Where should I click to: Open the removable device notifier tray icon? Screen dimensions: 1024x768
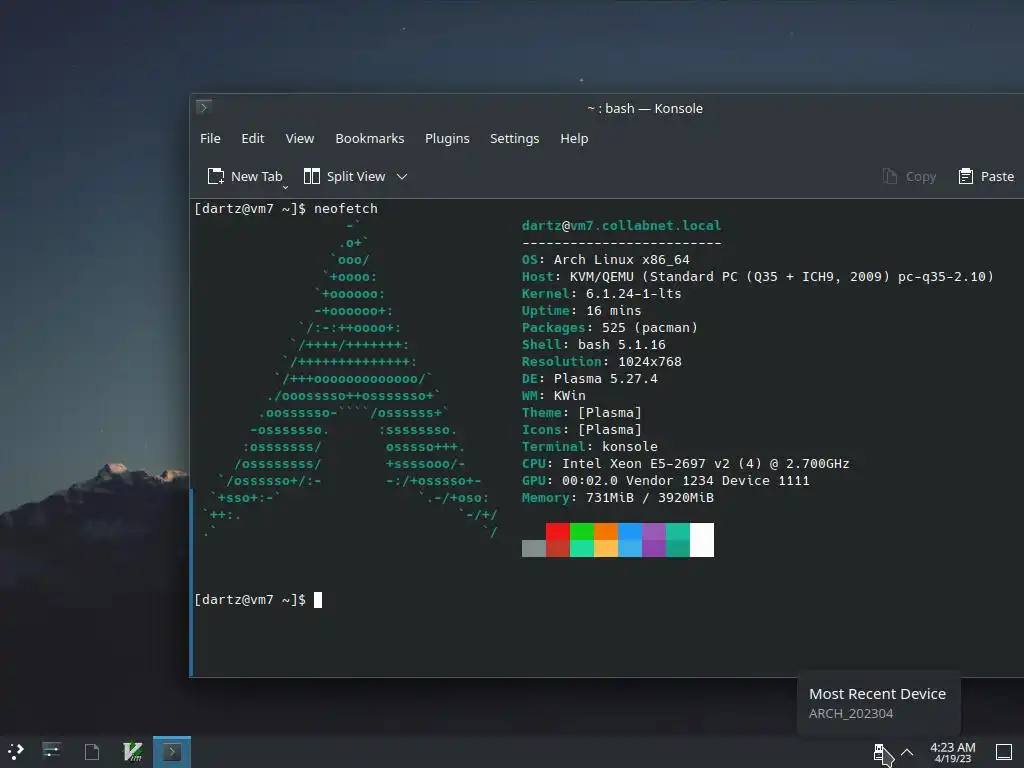(x=879, y=752)
